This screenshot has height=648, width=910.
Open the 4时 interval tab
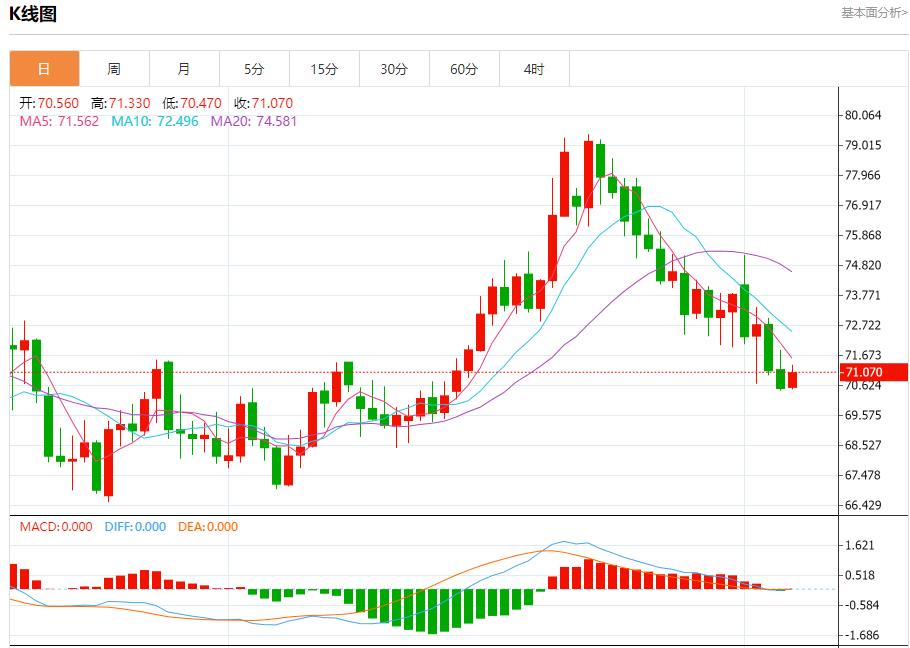pos(534,69)
